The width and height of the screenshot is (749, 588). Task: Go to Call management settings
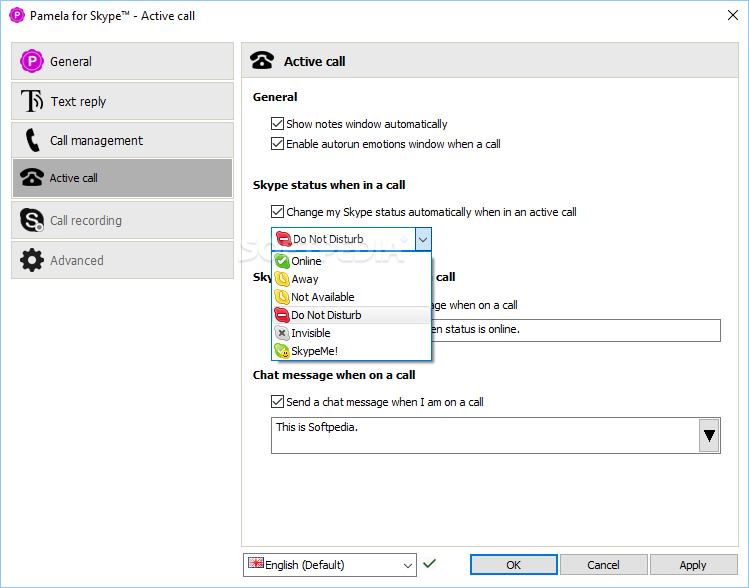[122, 140]
